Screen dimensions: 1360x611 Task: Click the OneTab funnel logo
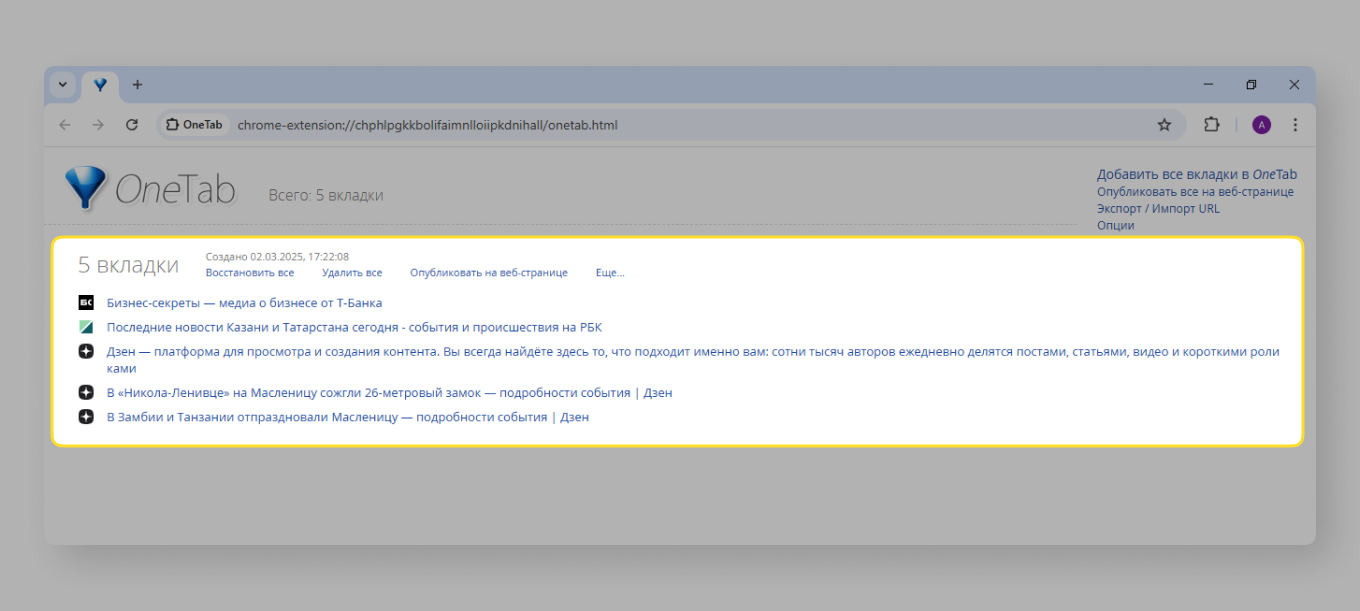coord(85,187)
